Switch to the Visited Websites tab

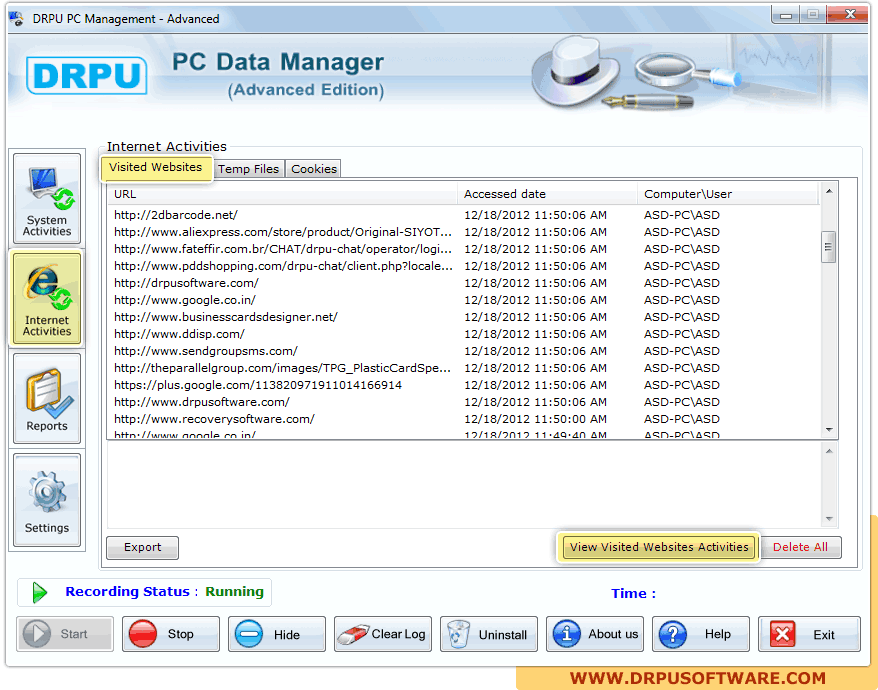[x=156, y=167]
